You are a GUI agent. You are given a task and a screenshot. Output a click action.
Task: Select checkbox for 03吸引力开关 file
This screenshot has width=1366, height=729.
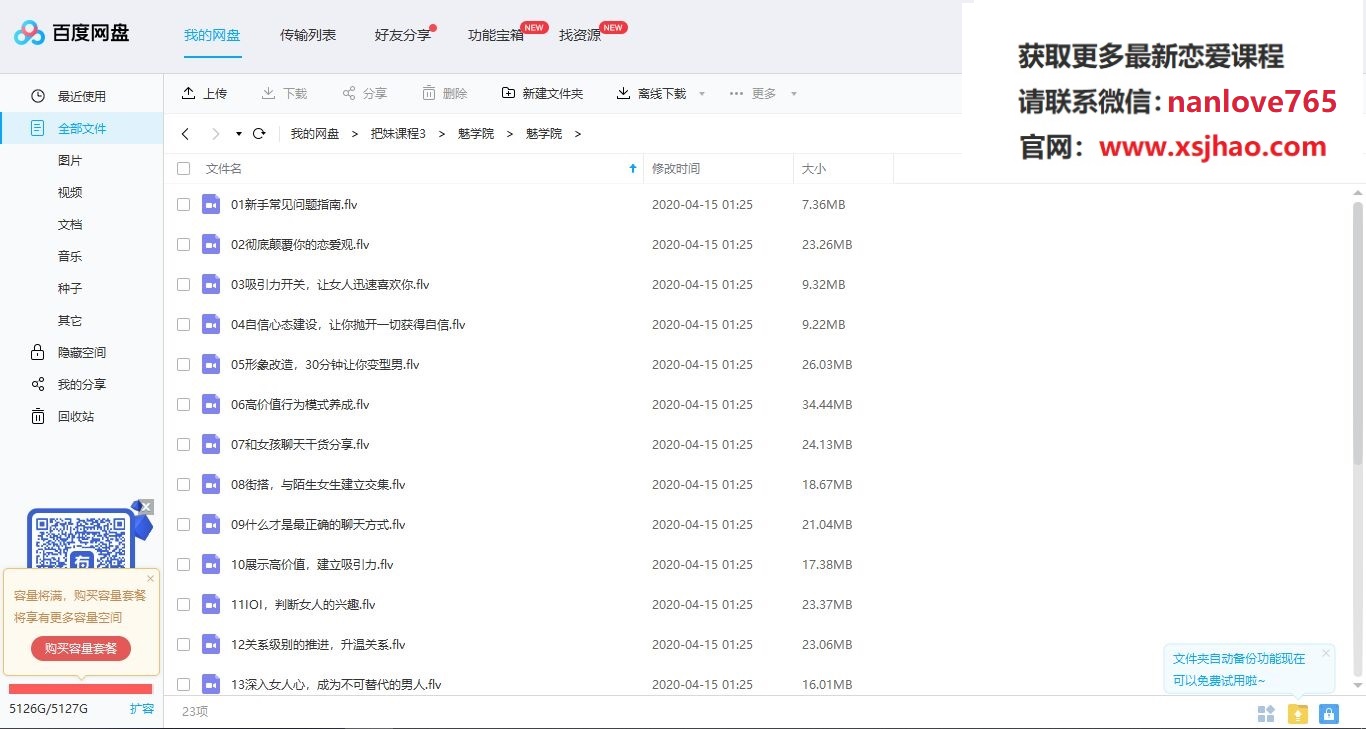click(183, 284)
